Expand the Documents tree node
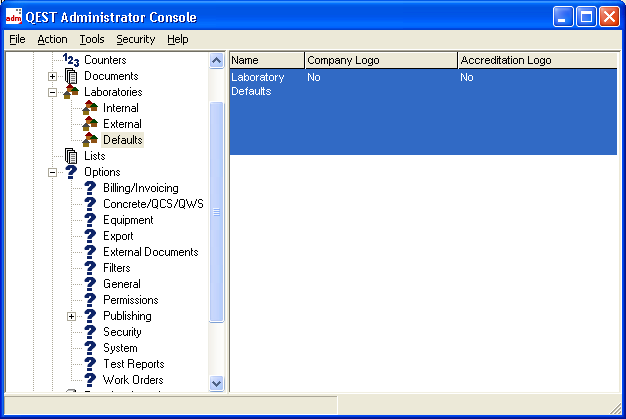Screen dimensions: 626x419 pos(53,76)
